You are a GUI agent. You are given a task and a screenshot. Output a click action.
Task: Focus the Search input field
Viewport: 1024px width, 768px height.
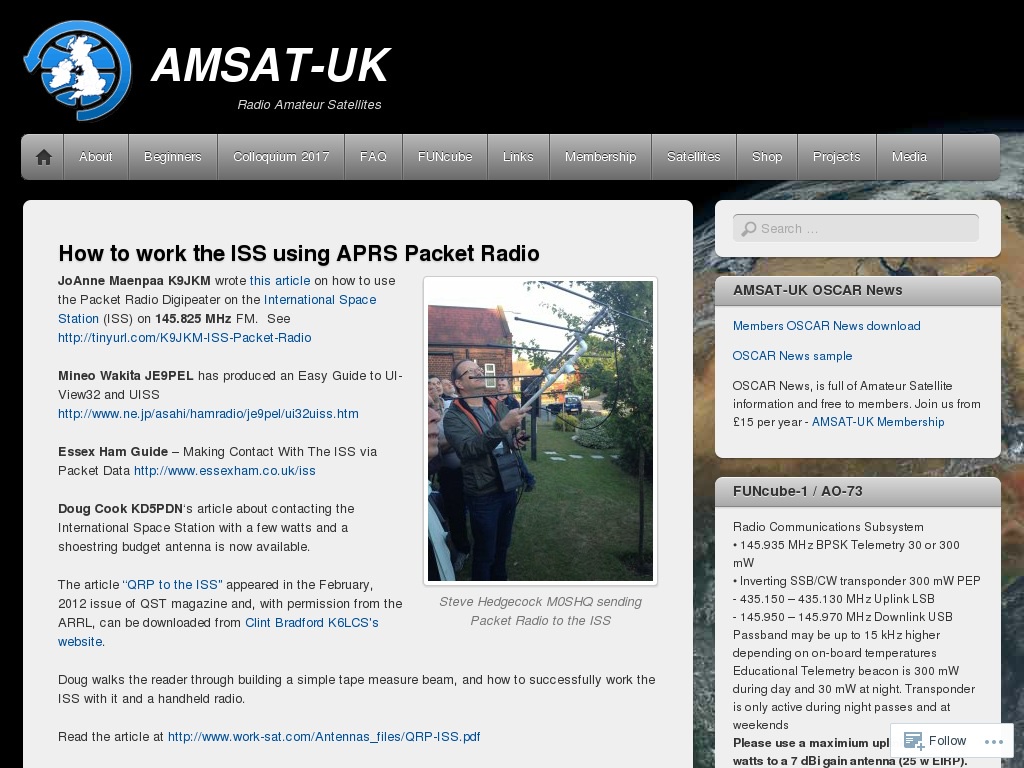856,229
